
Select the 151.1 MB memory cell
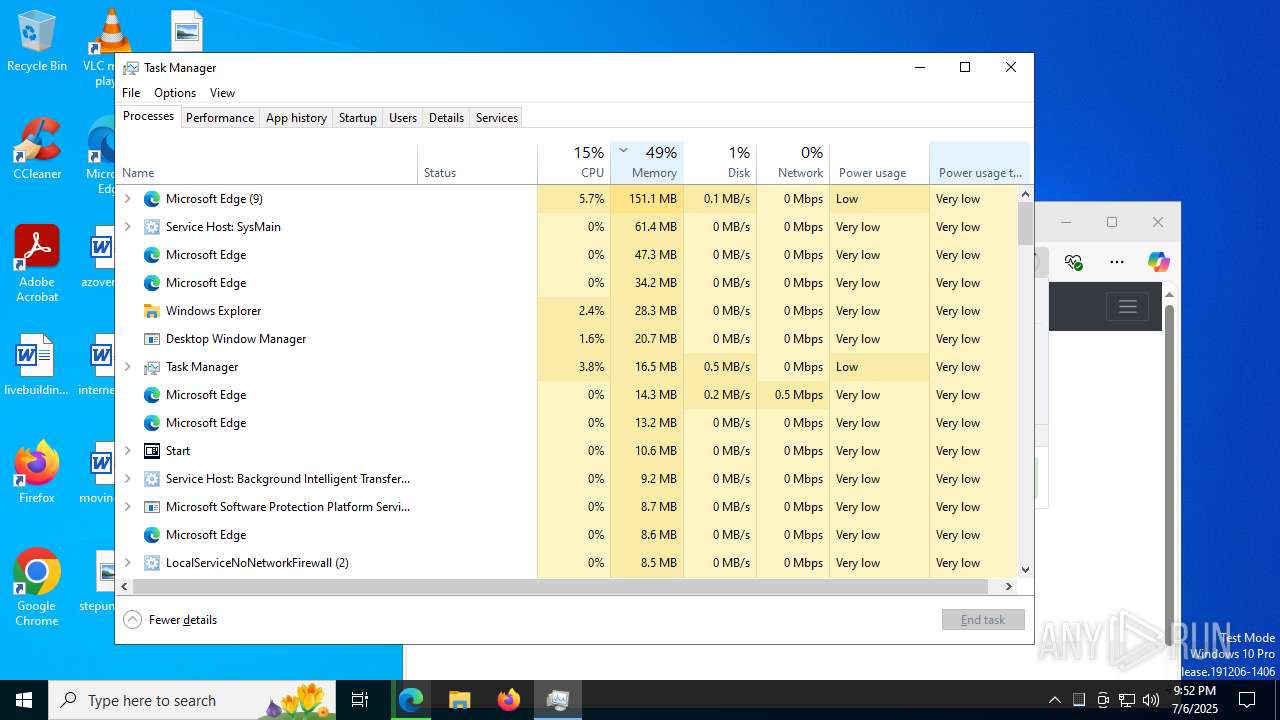coord(647,199)
